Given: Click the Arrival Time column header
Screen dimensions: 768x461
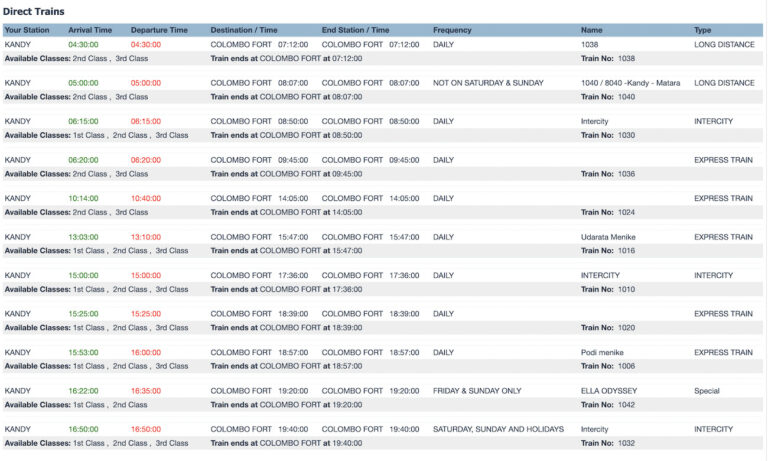Looking at the screenshot, I should 90,30.
